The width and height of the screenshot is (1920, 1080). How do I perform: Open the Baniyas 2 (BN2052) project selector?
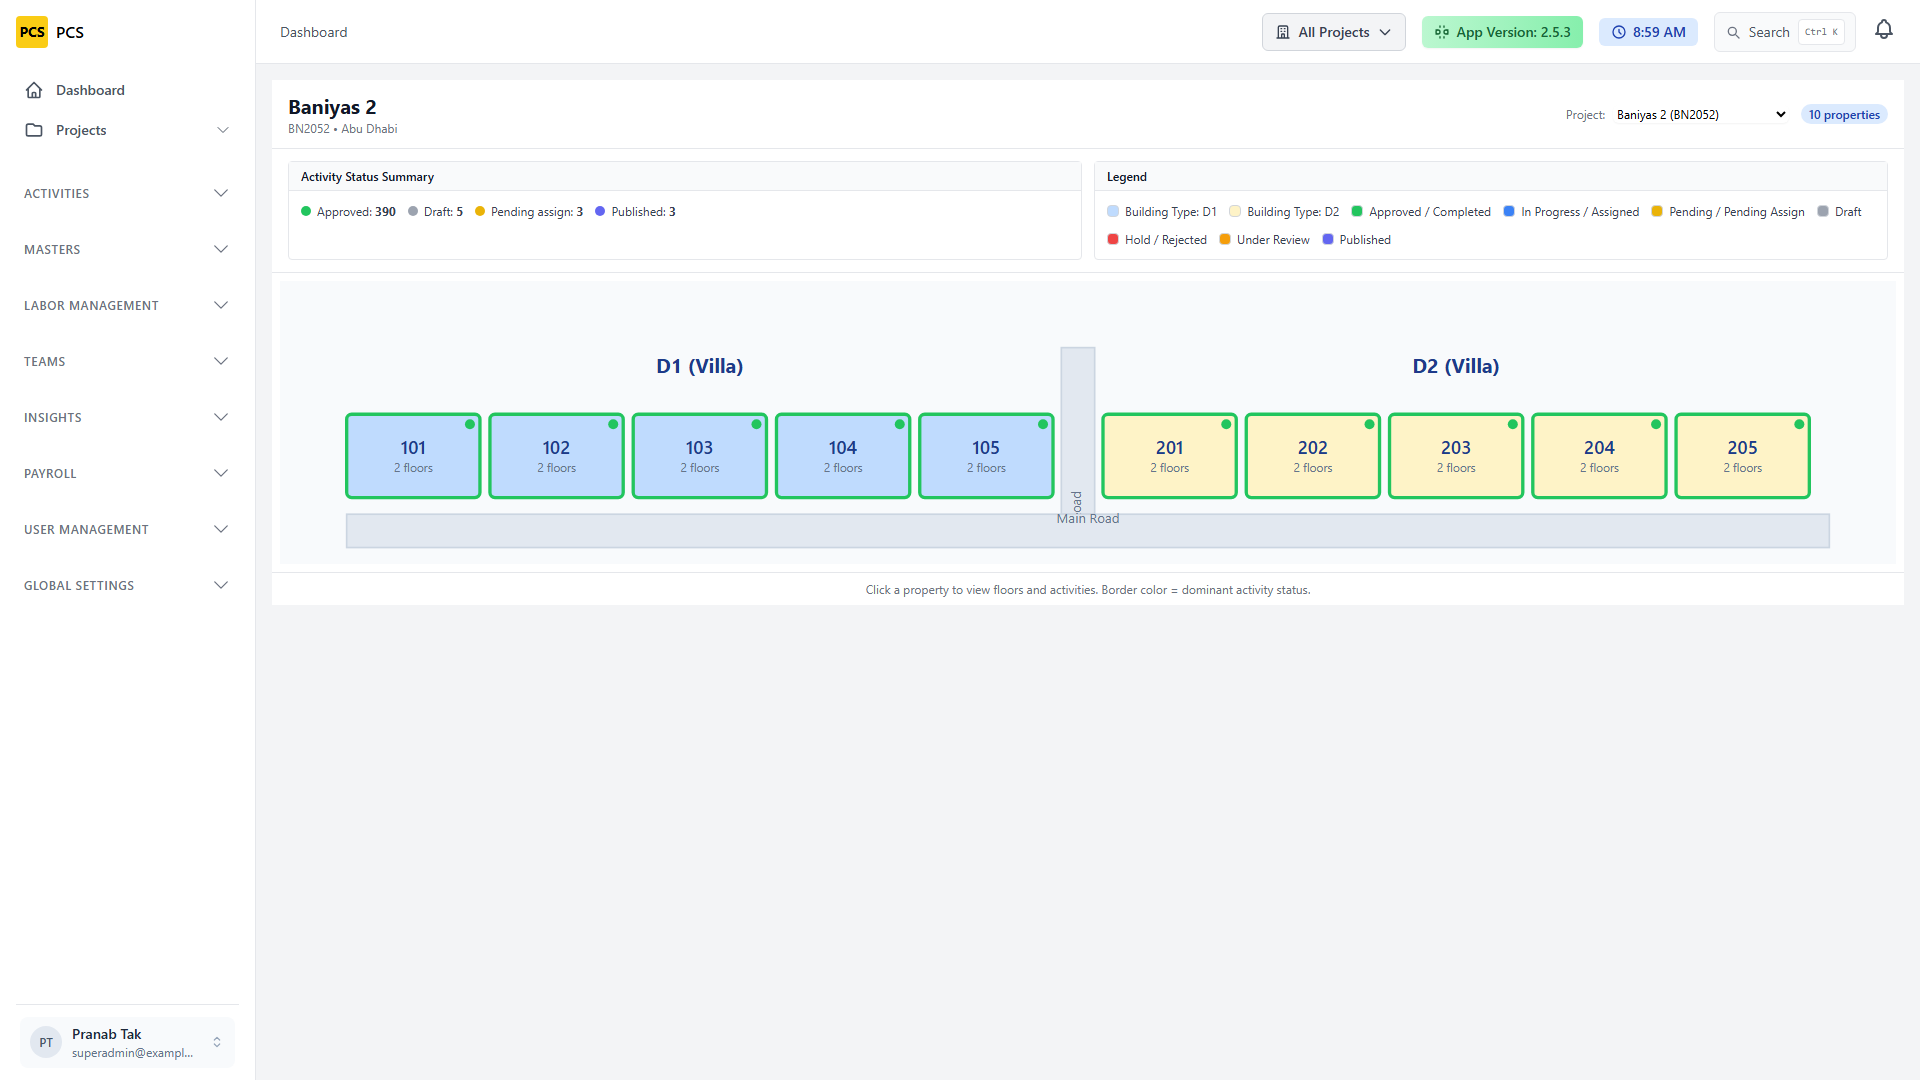click(x=1701, y=115)
